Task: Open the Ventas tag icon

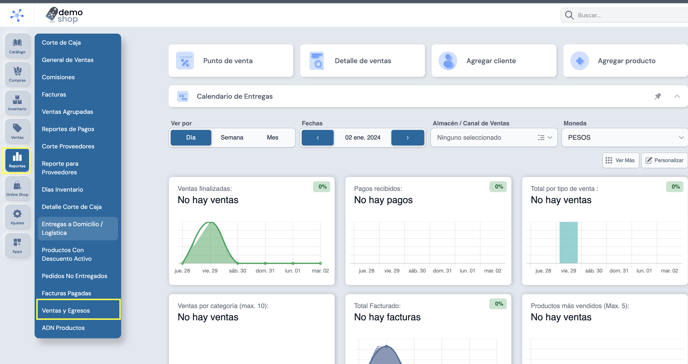Action: pos(17,131)
